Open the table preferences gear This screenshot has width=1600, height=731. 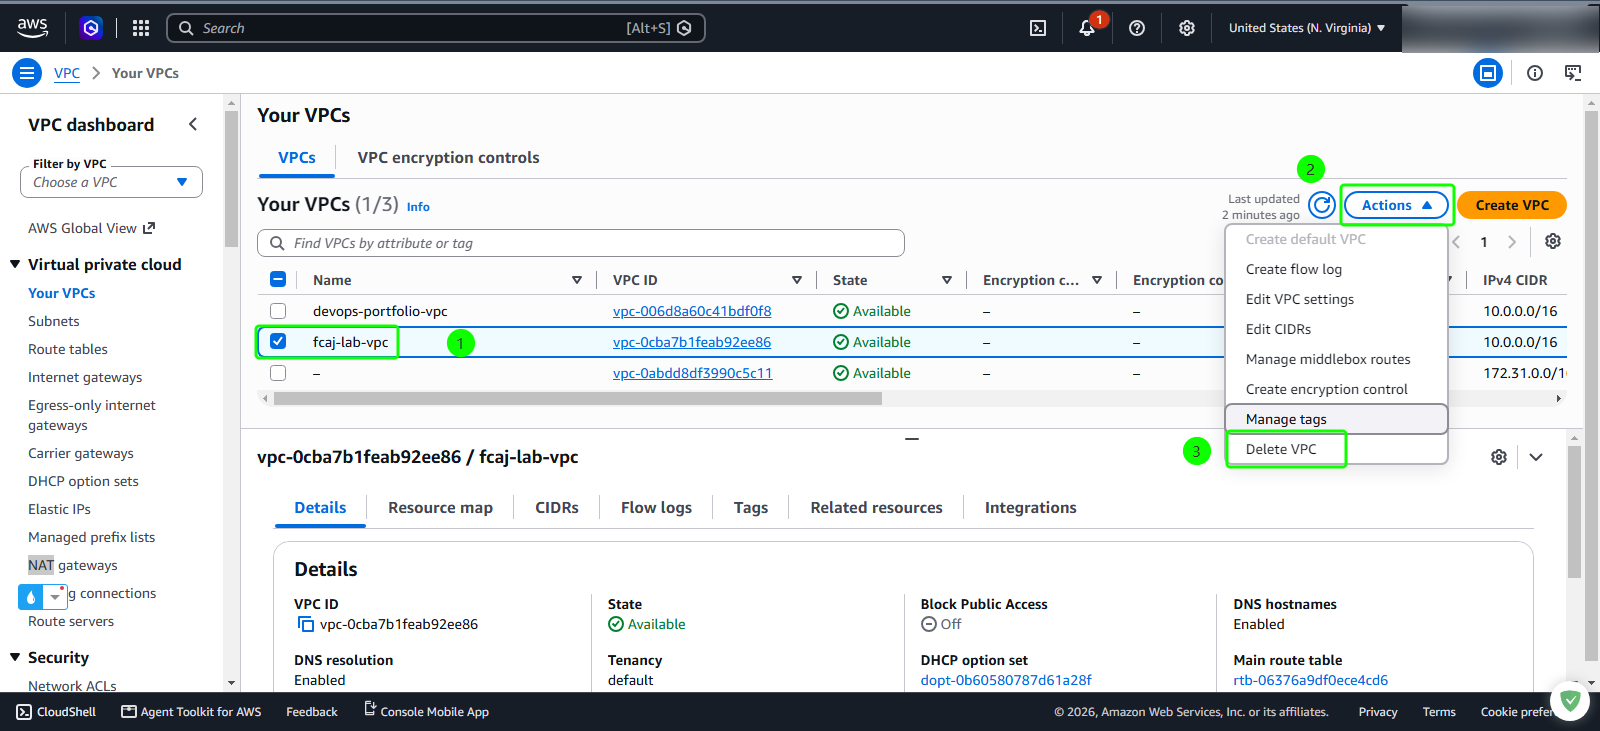pyautogui.click(x=1553, y=241)
